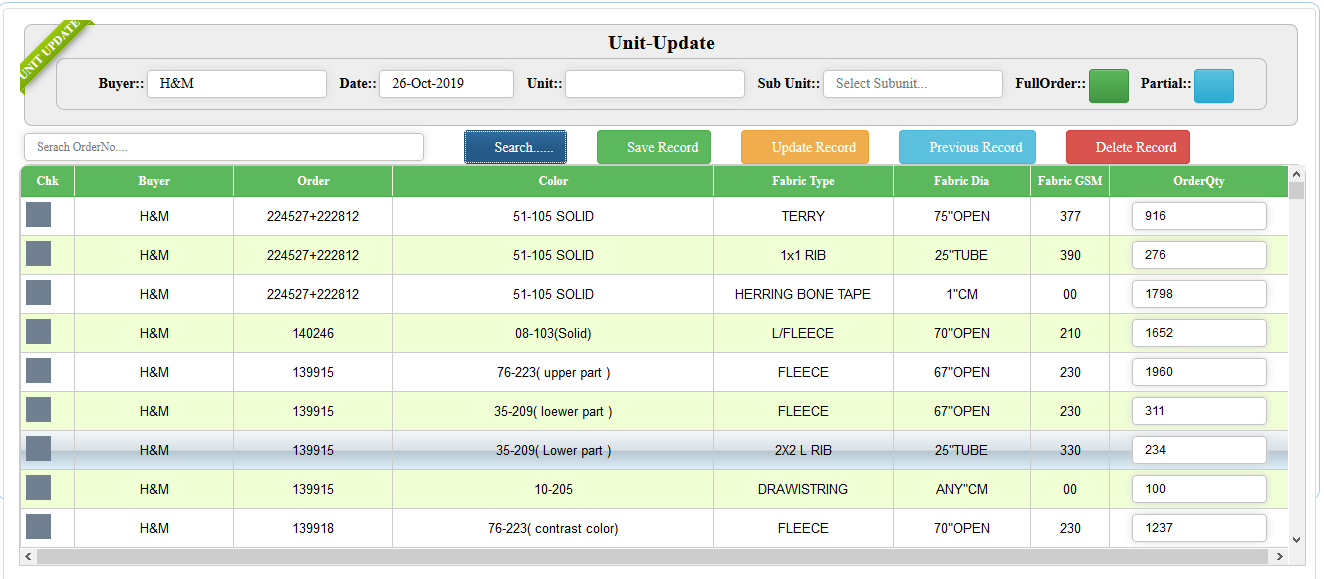Click the Fabric Dia column header
The image size is (1324, 579).
(x=962, y=181)
